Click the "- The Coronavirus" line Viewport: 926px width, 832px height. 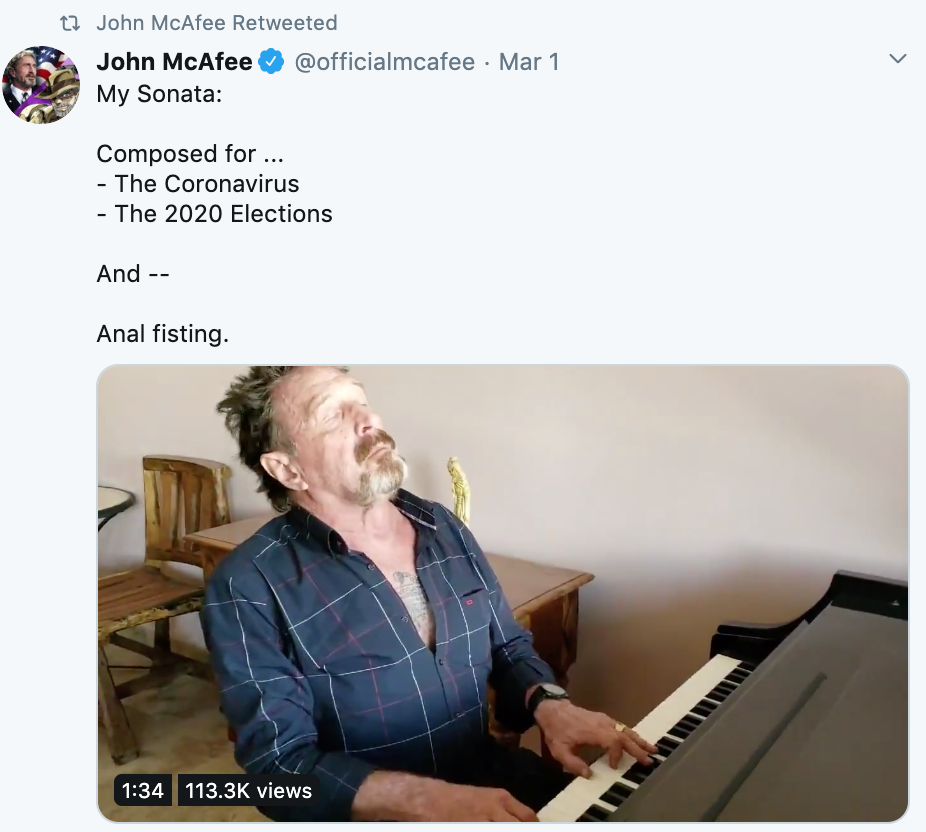click(198, 184)
